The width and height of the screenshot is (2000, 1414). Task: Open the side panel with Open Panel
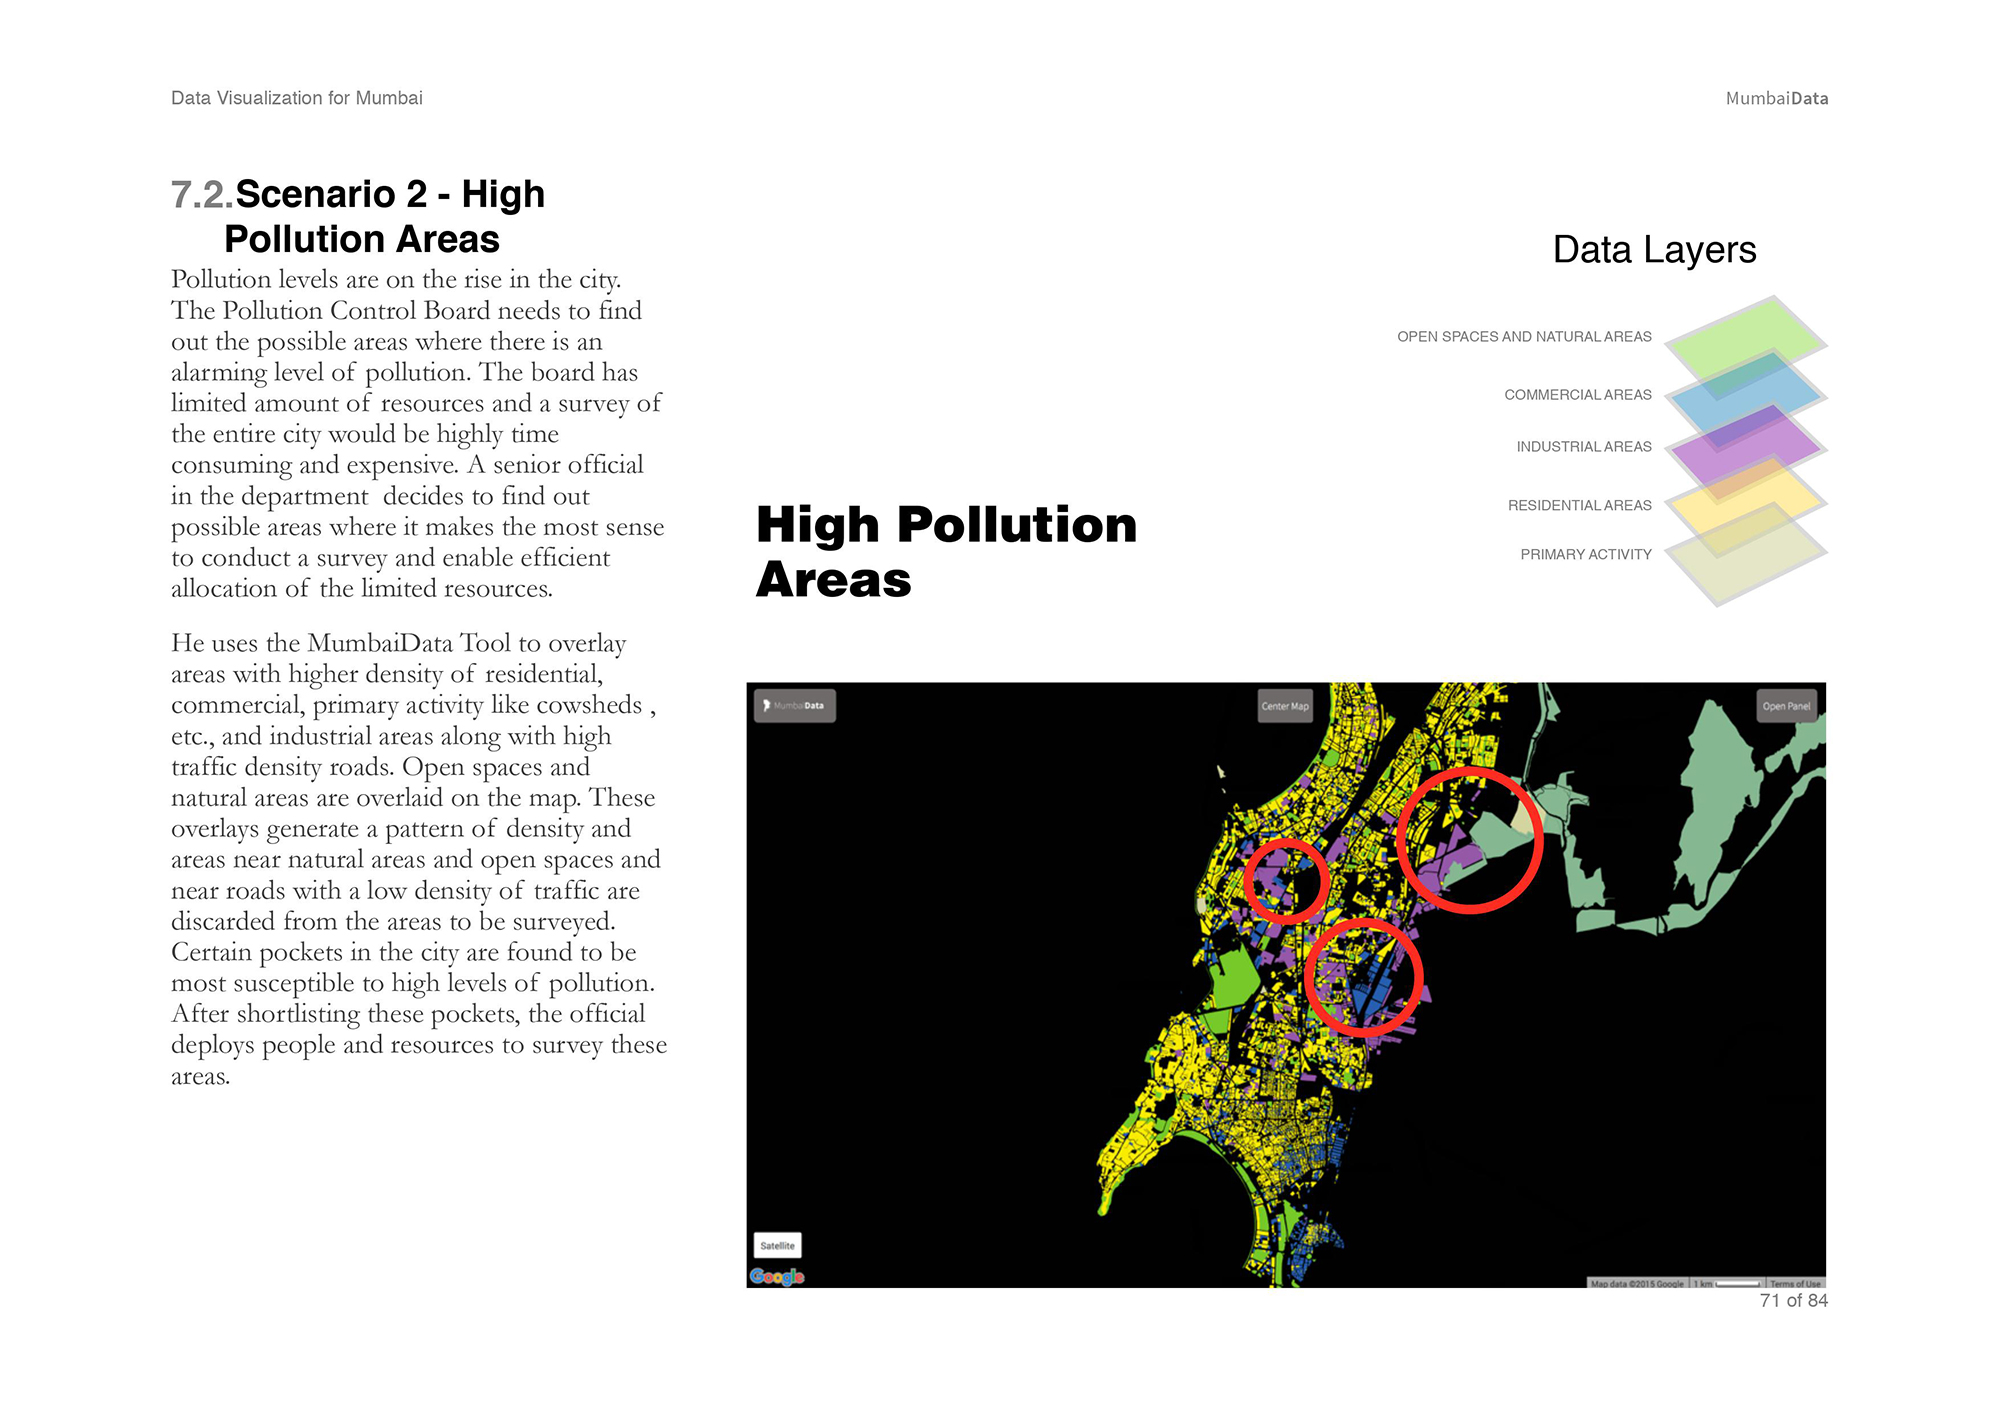pyautogui.click(x=1786, y=706)
